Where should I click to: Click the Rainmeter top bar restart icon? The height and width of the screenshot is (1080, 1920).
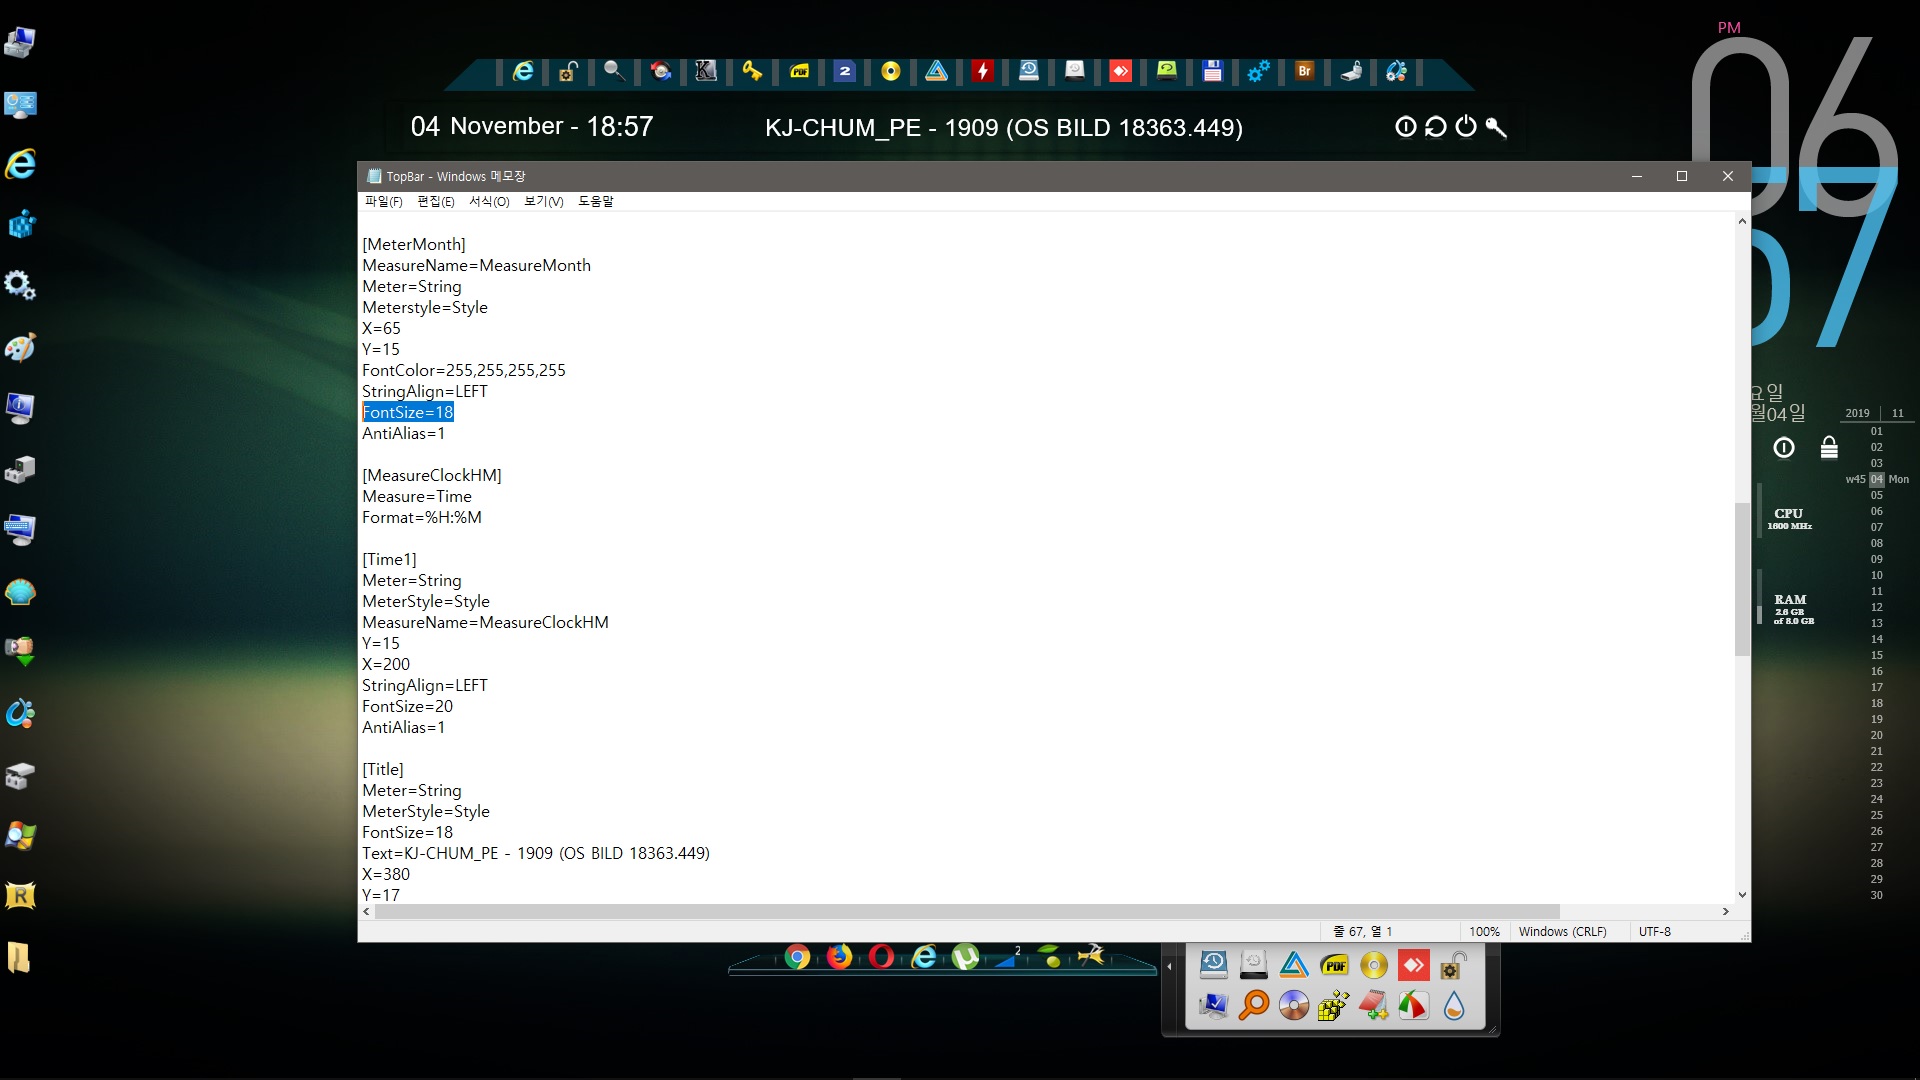tap(1436, 126)
